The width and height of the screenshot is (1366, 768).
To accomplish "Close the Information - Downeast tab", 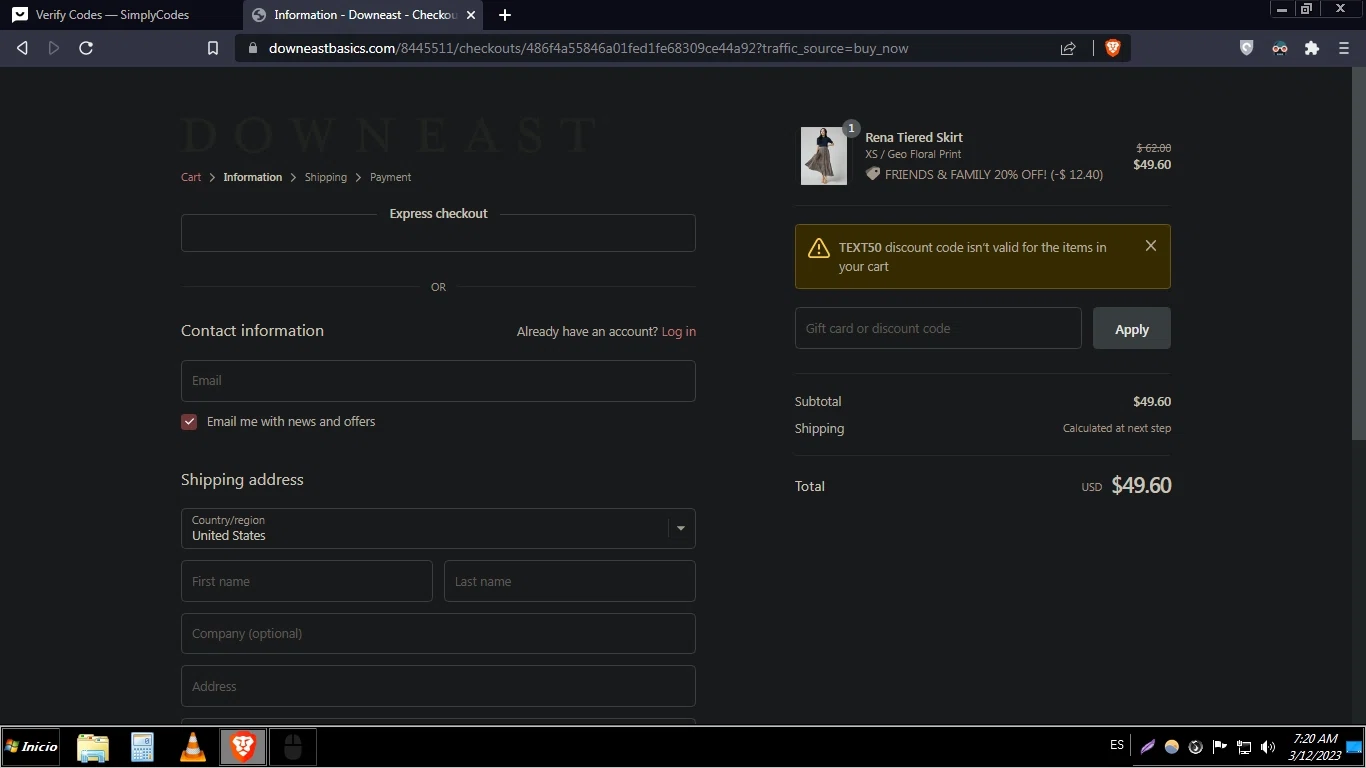I will coord(469,15).
